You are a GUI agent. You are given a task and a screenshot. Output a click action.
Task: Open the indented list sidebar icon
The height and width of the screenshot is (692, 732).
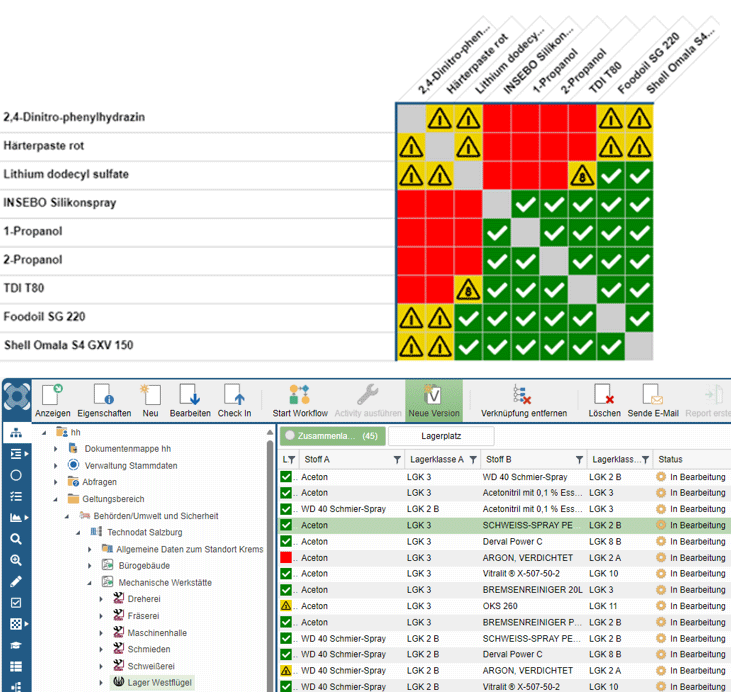click(16, 453)
